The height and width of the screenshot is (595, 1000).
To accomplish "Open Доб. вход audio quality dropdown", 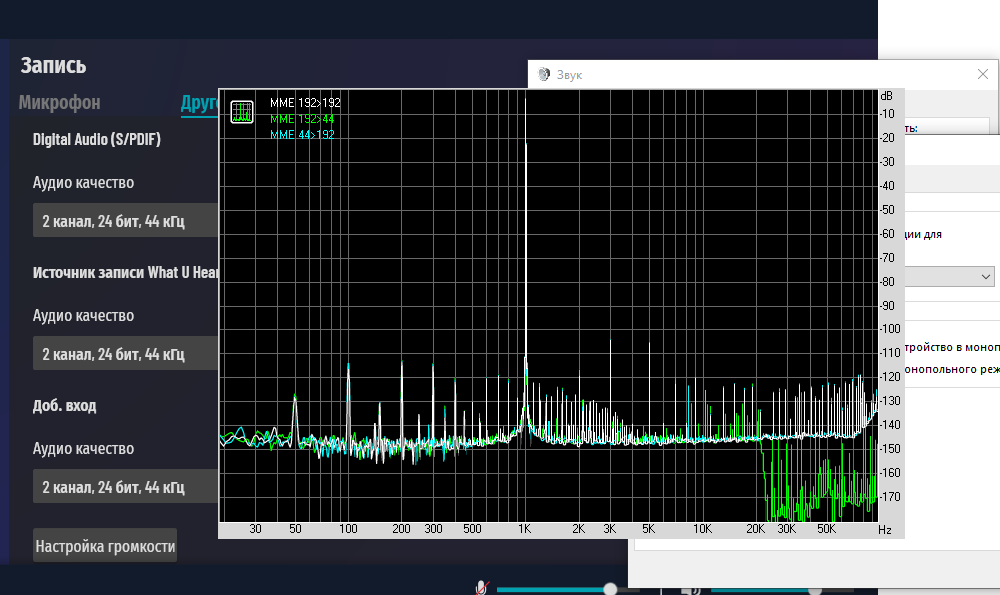I will (126, 487).
